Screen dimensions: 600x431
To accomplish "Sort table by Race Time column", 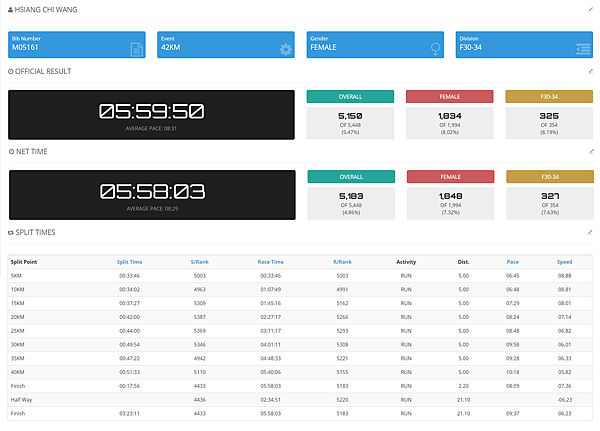I will click(271, 262).
